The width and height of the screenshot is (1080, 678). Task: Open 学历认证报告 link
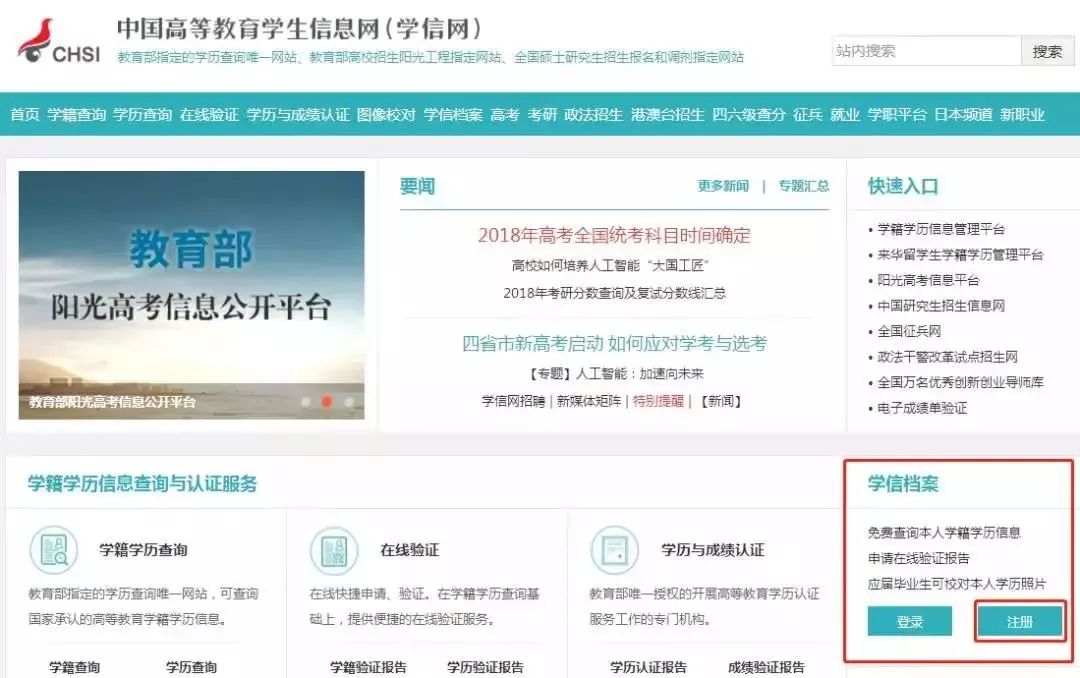pyautogui.click(x=649, y=667)
